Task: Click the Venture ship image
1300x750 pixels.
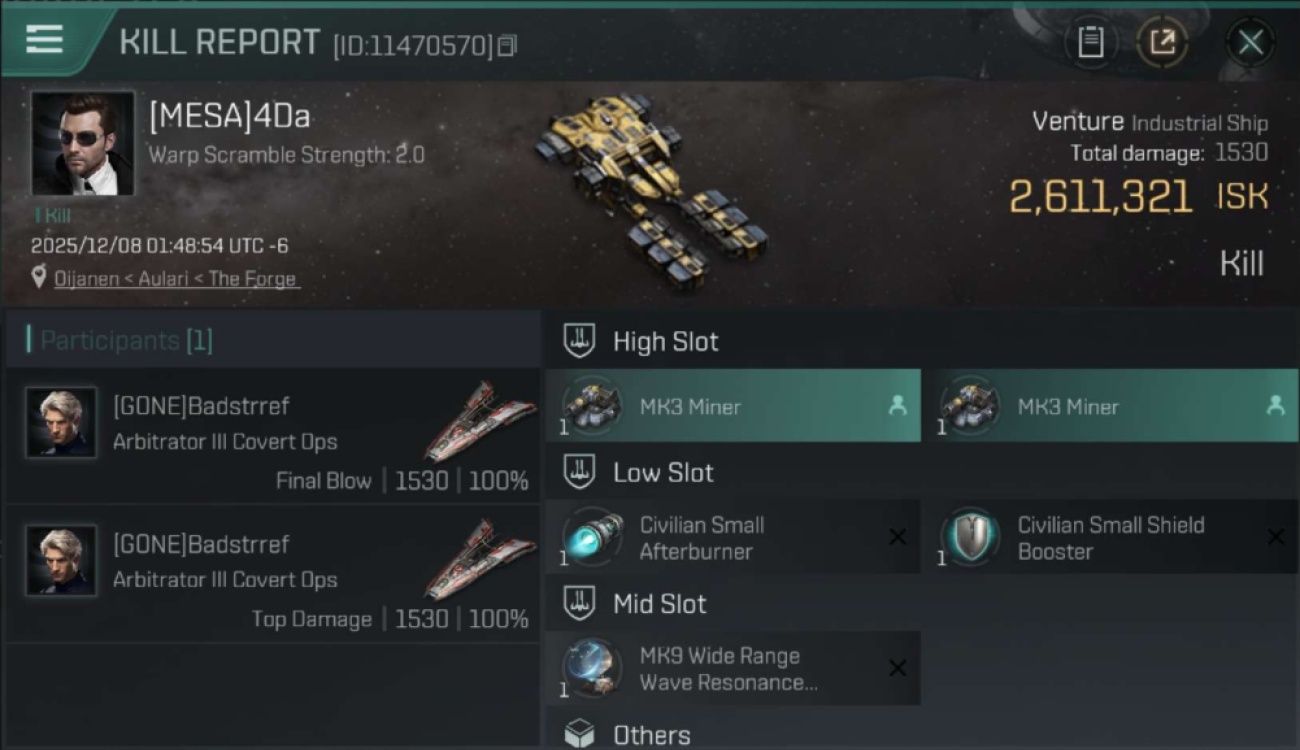Action: pyautogui.click(x=650, y=185)
